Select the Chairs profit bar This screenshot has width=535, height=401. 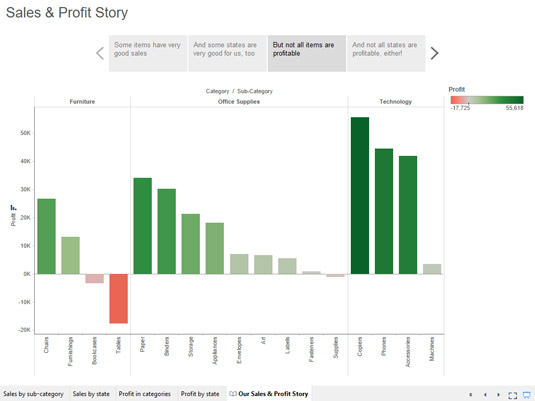(x=46, y=236)
